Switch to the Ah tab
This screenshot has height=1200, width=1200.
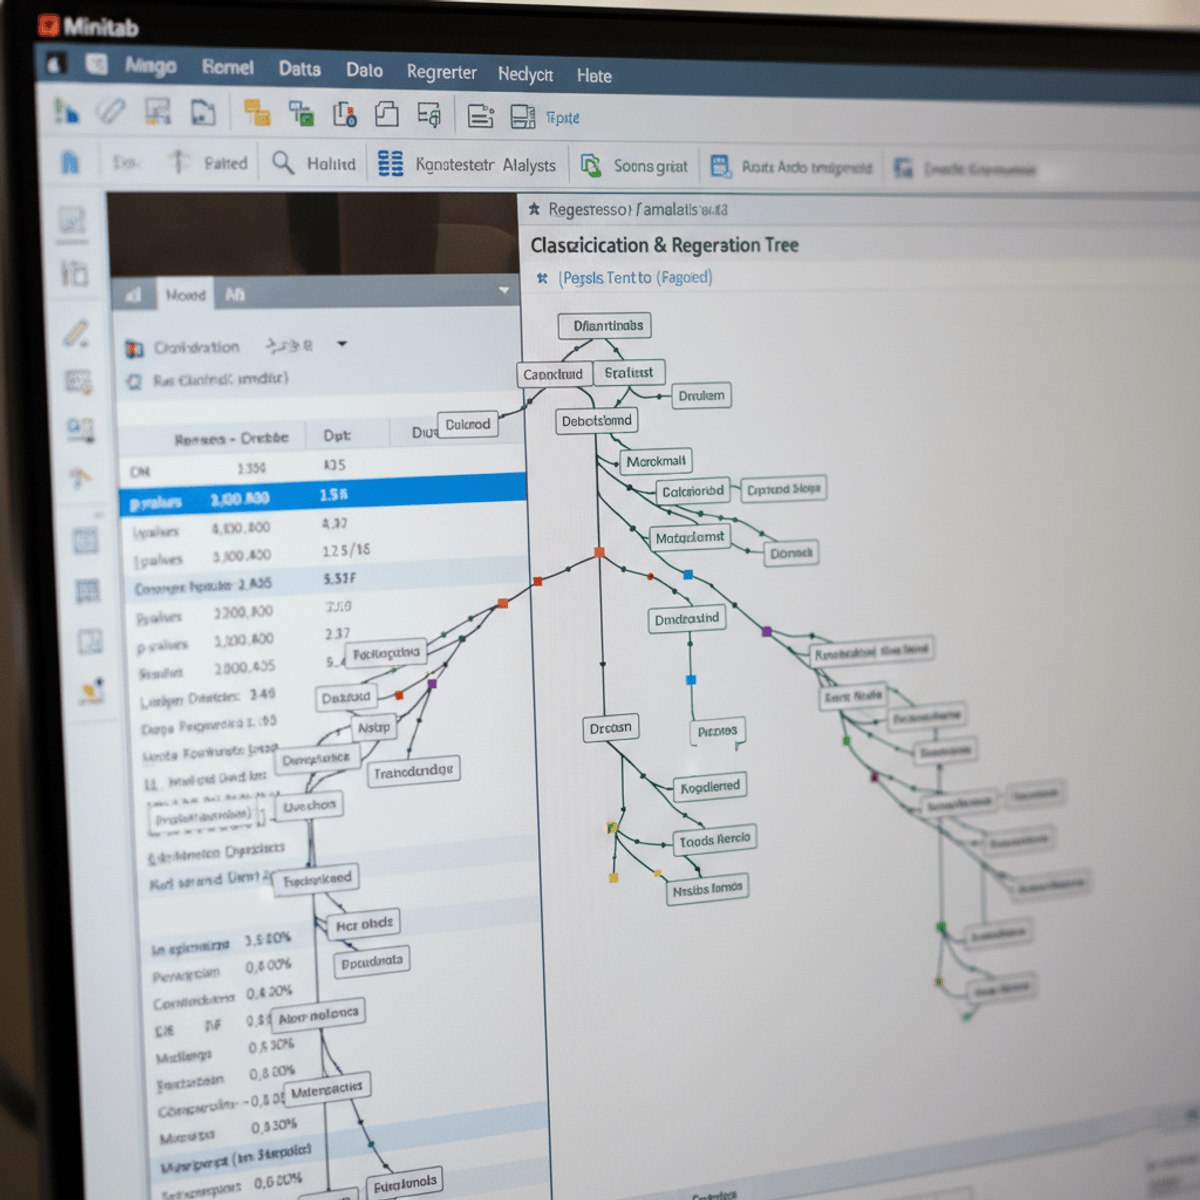(x=235, y=295)
